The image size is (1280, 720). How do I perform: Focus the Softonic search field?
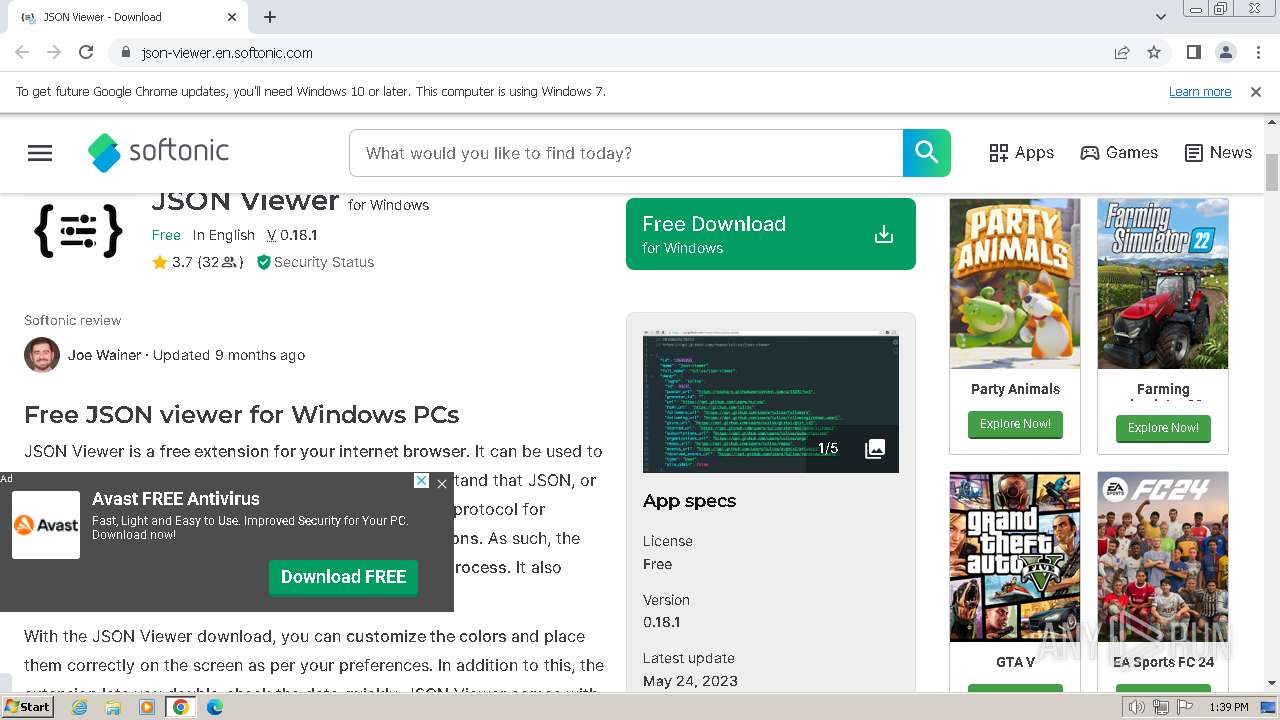[626, 153]
